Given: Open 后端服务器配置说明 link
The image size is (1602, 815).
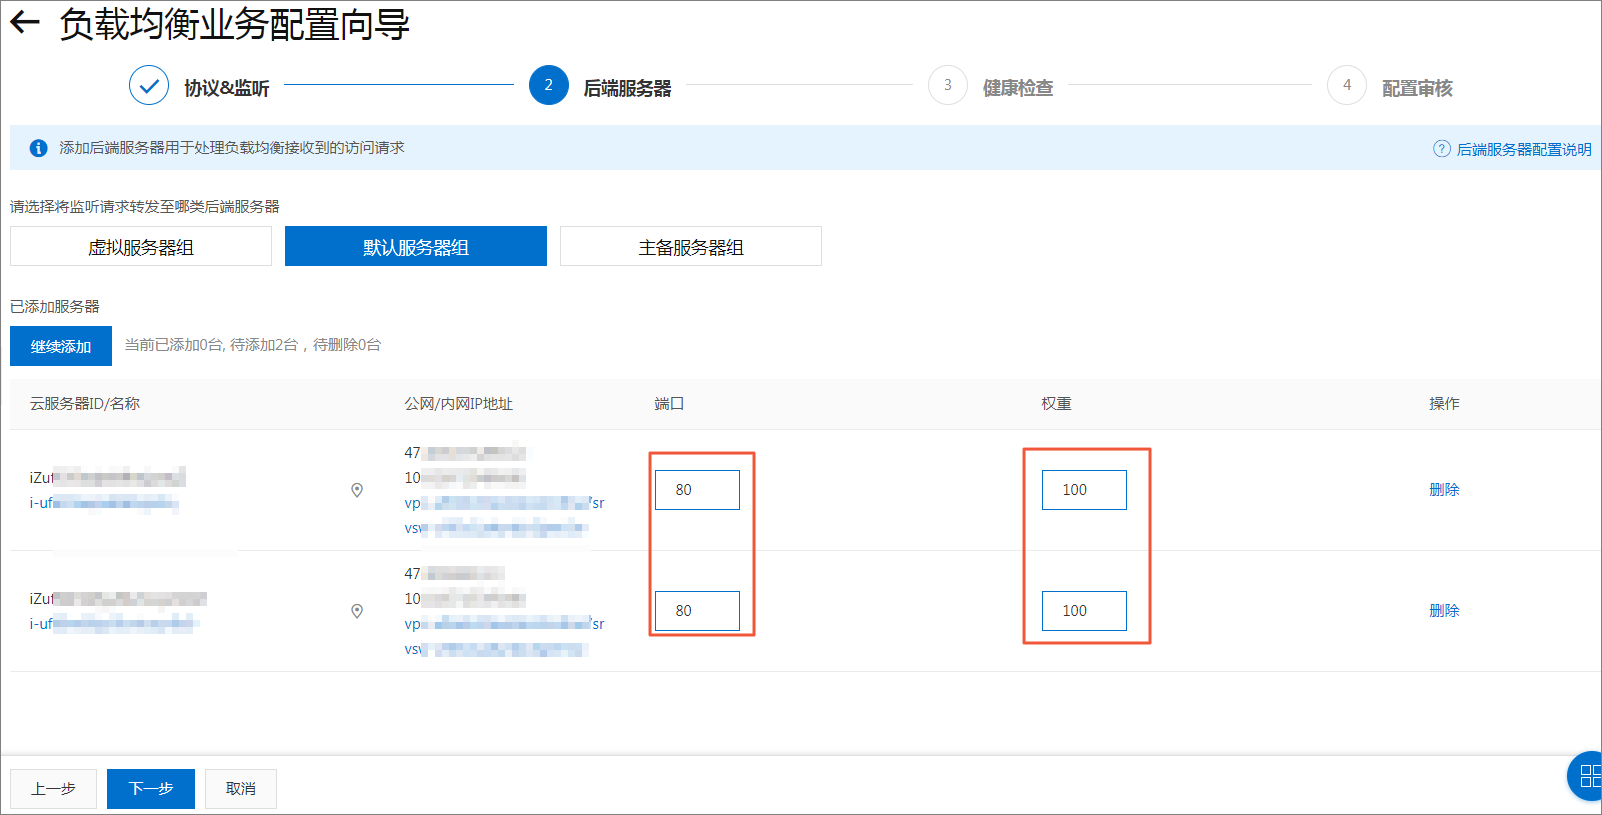Looking at the screenshot, I should tap(1524, 149).
